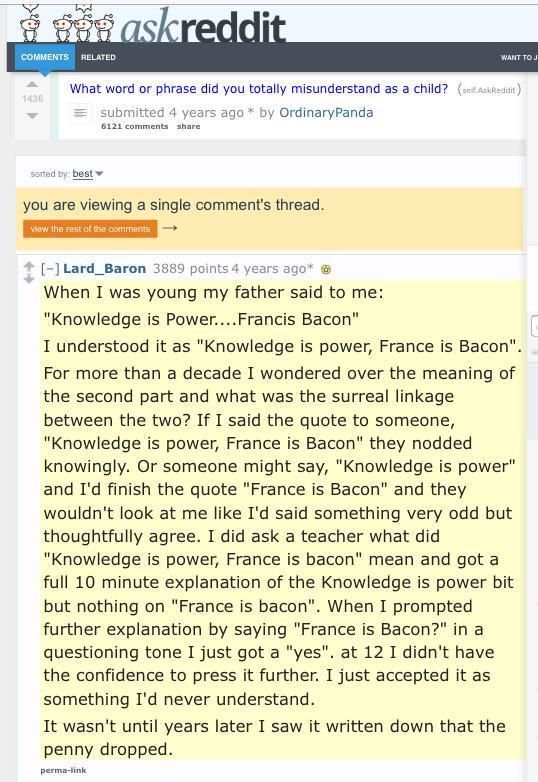Click the 6121 comments link
Screen dimensions: 538x782
(x=135, y=127)
